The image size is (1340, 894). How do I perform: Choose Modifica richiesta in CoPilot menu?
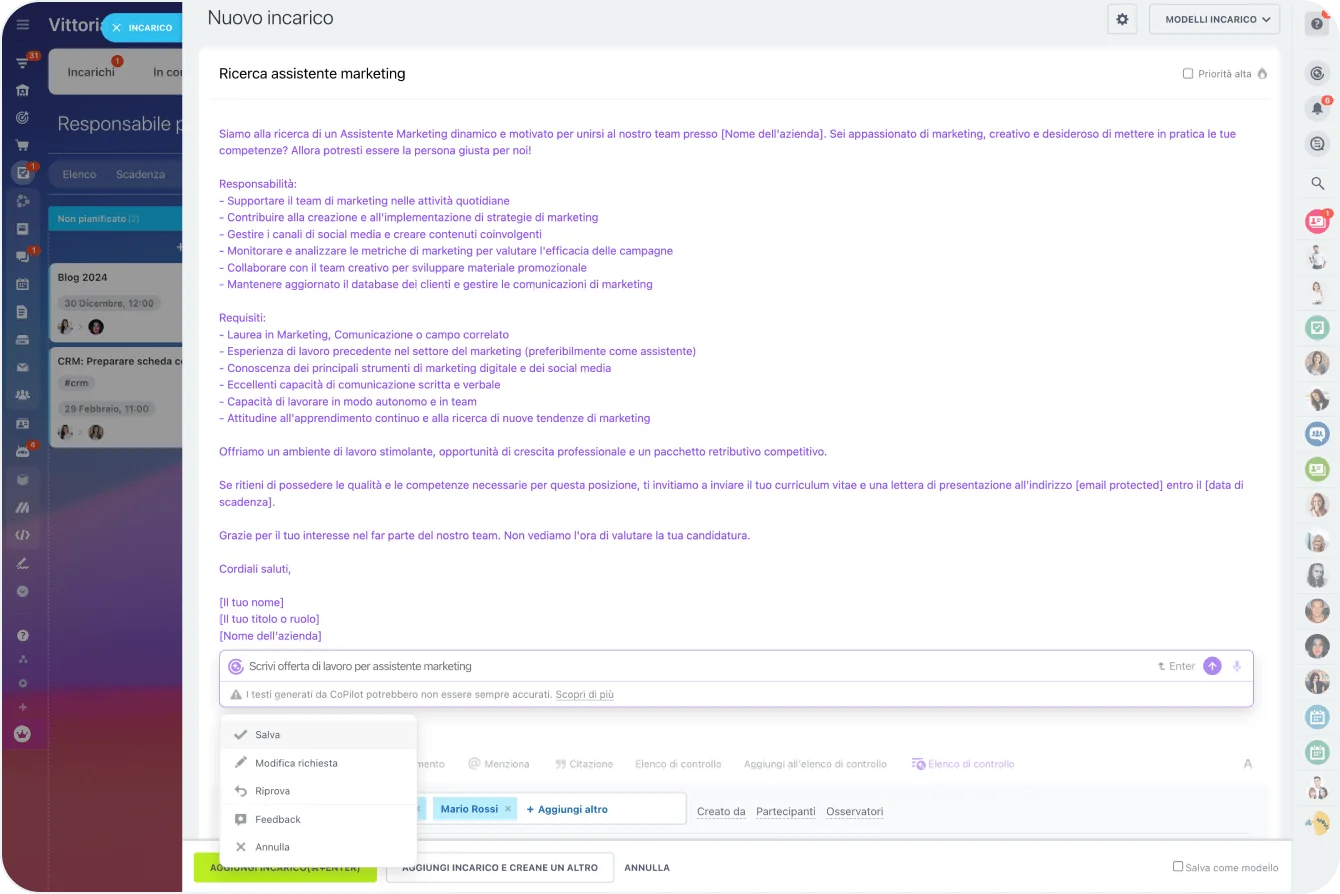(296, 763)
